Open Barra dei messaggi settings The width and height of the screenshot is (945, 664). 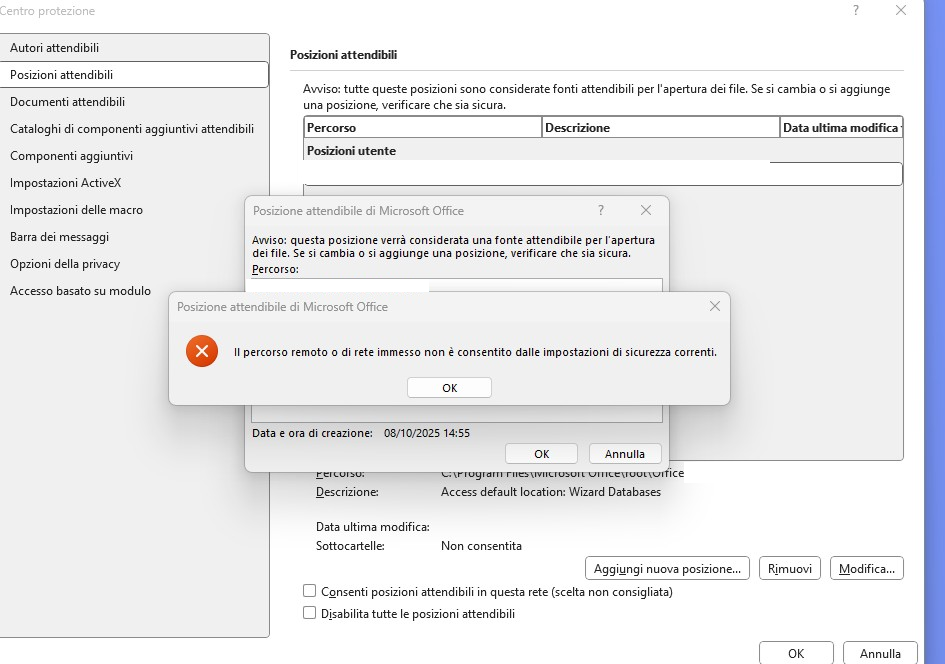tap(134, 237)
